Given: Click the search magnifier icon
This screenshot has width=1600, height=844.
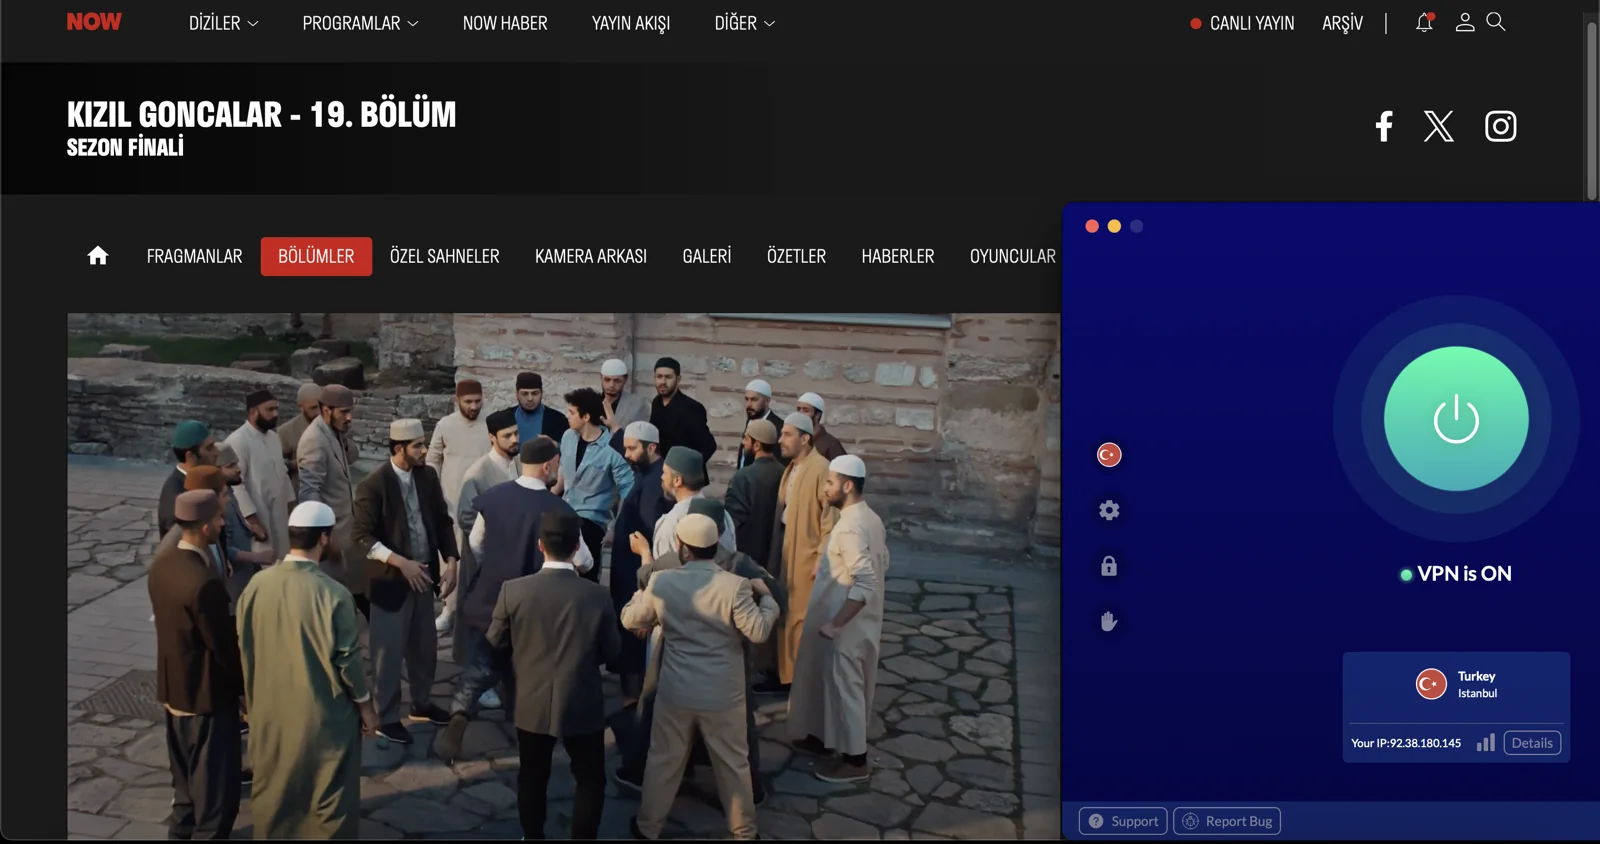Looking at the screenshot, I should (x=1496, y=22).
